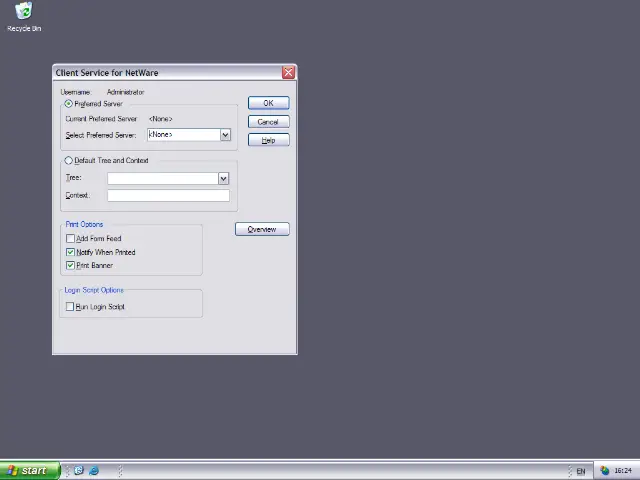This screenshot has width=640, height=480.
Task: Click the 16:24 taskbar clock
Action: tap(623, 471)
